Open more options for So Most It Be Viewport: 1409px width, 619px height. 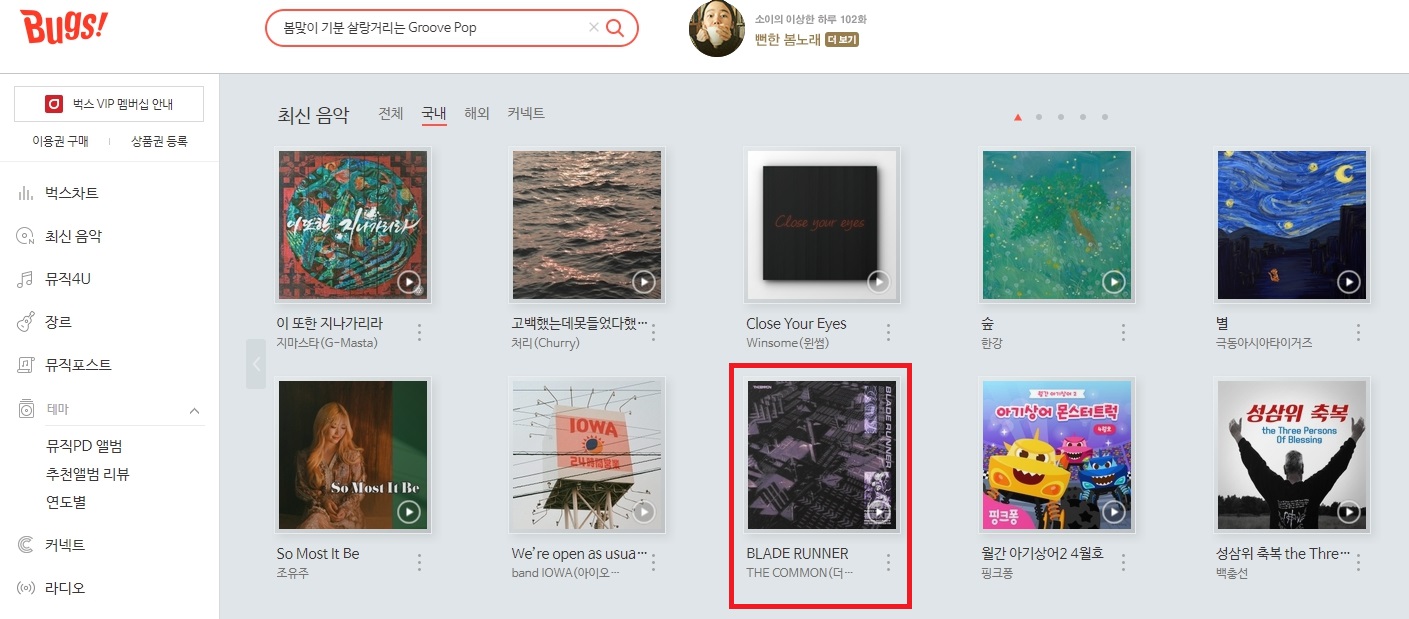coord(419,562)
